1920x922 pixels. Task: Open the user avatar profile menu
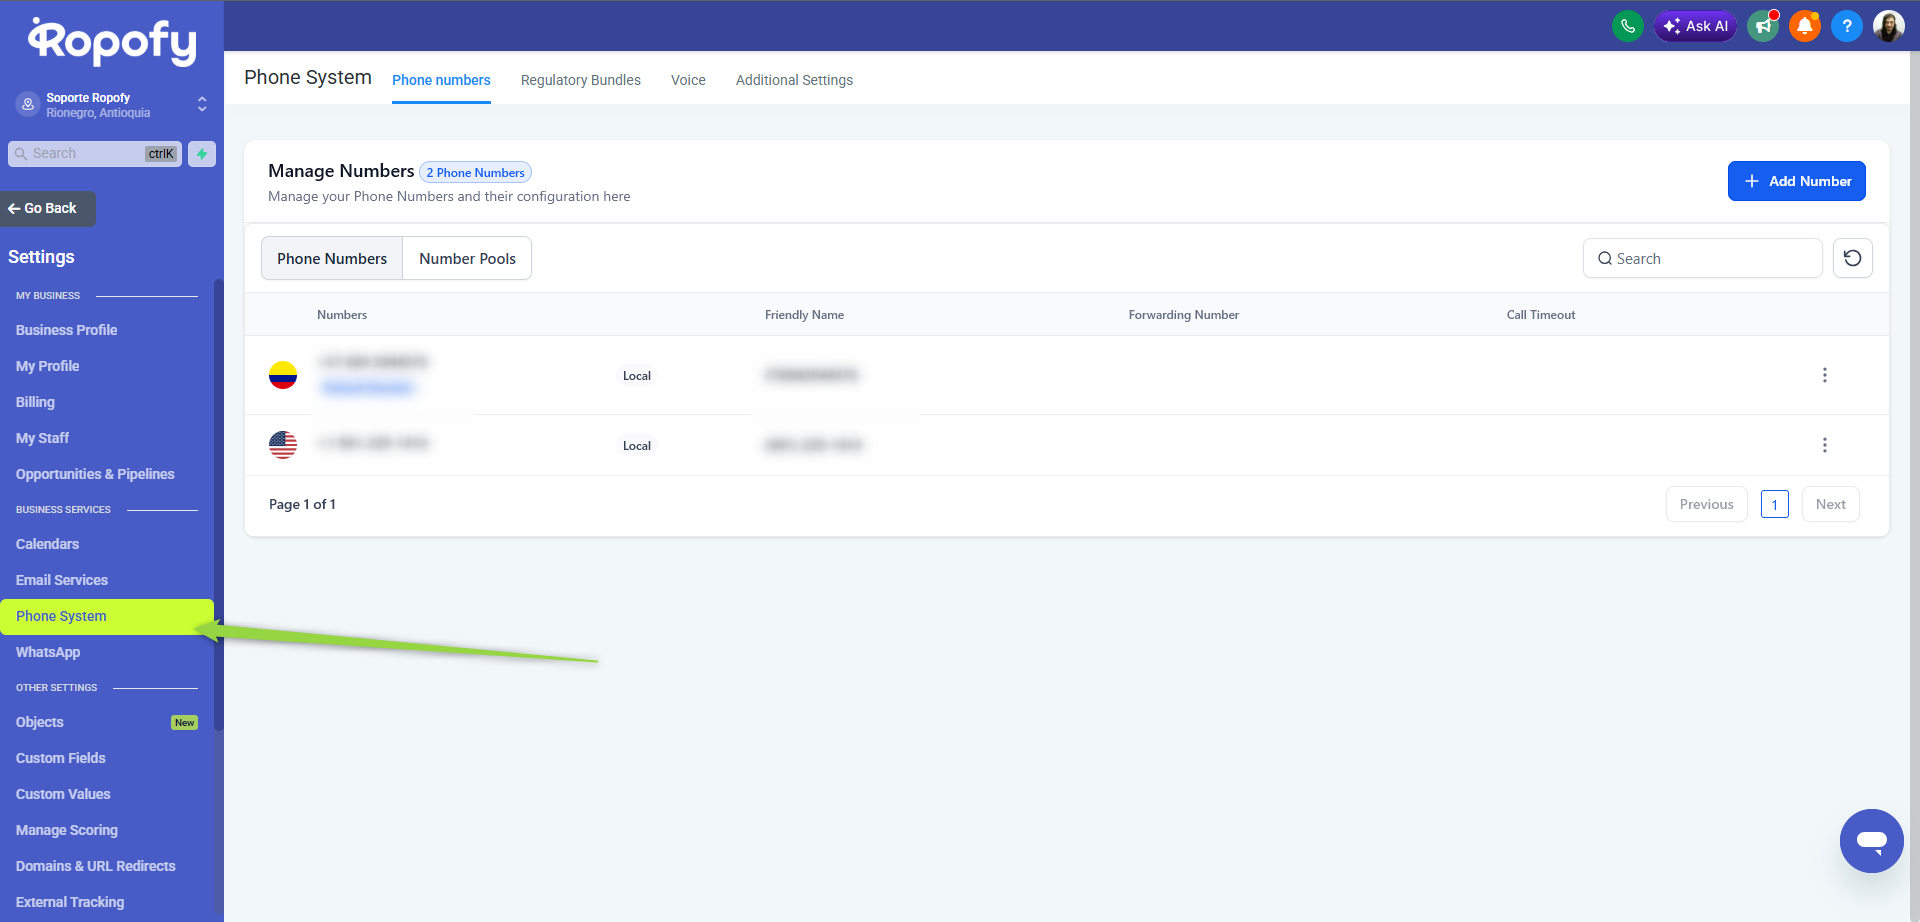1888,26
